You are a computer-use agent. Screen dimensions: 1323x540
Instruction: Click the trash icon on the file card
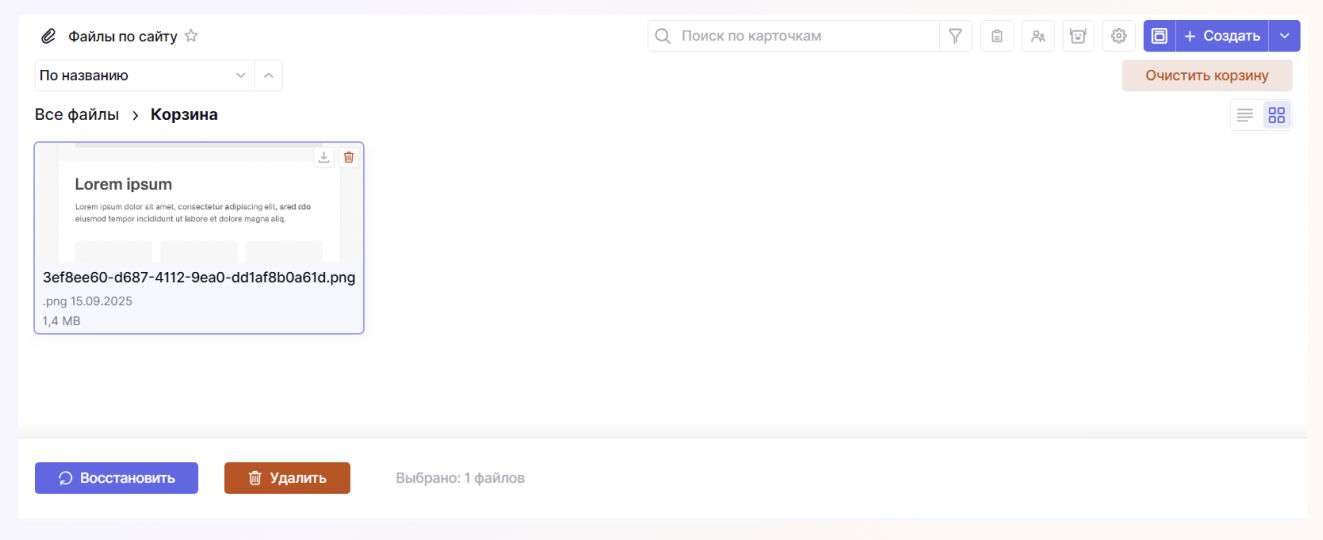(x=348, y=157)
